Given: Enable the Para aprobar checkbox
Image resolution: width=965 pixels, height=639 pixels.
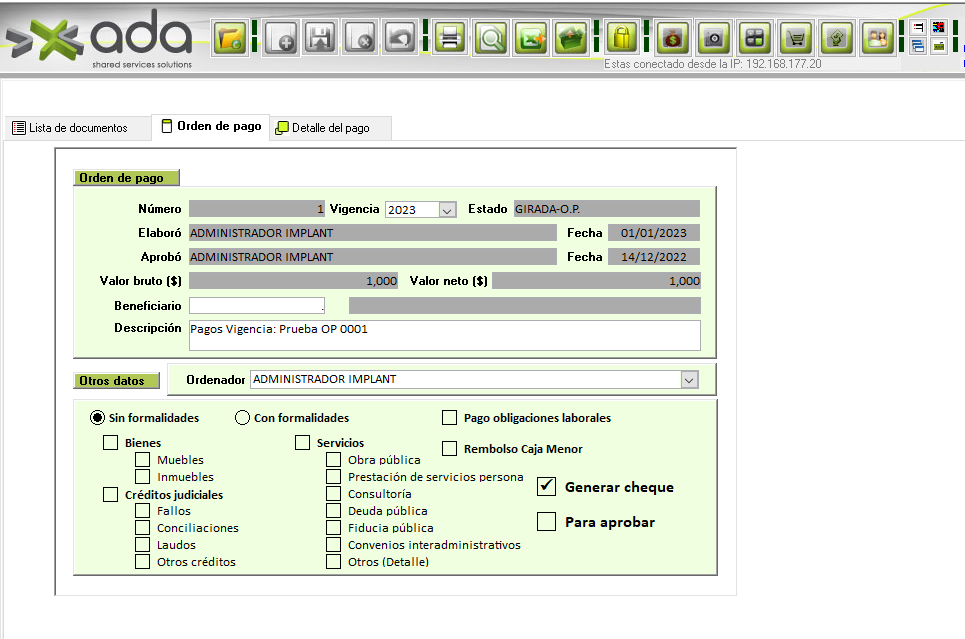Looking at the screenshot, I should coord(546,522).
